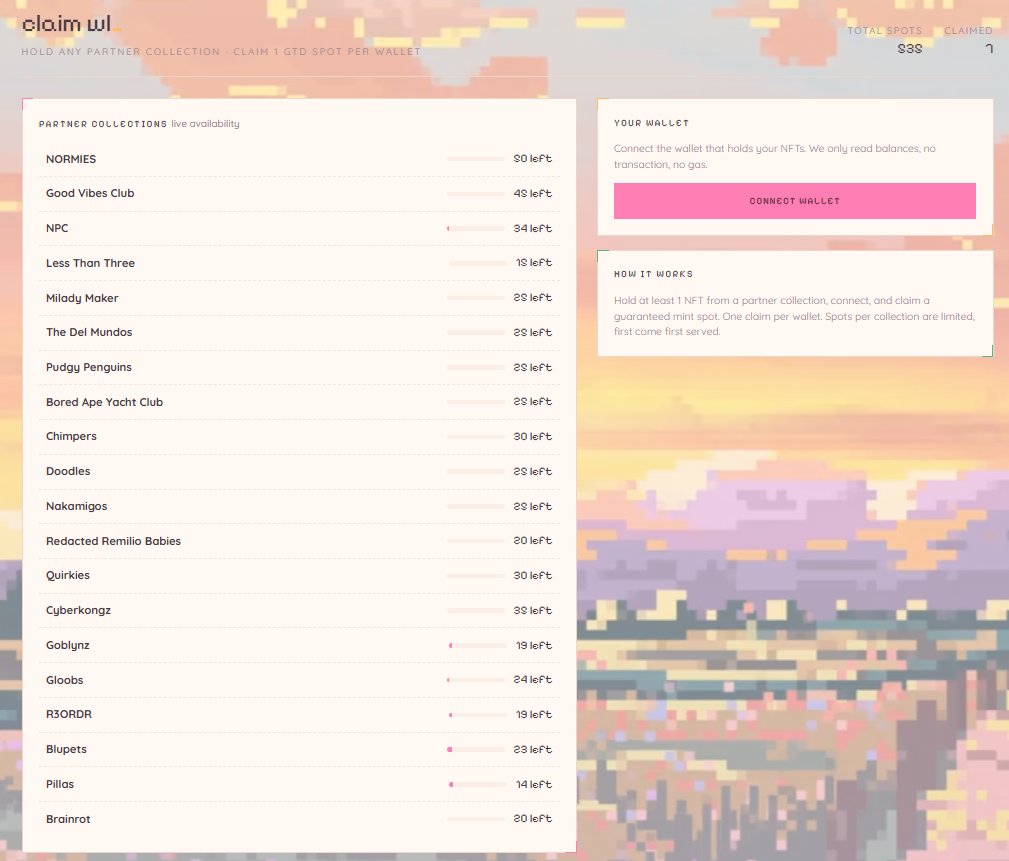Click the Claimed counter

968,40
